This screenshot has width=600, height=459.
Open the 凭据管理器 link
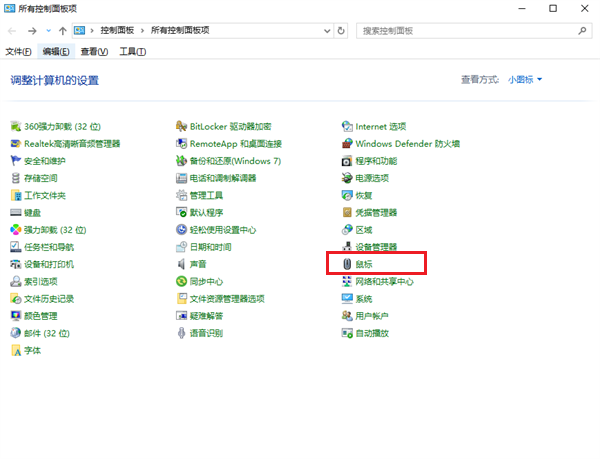coord(376,213)
